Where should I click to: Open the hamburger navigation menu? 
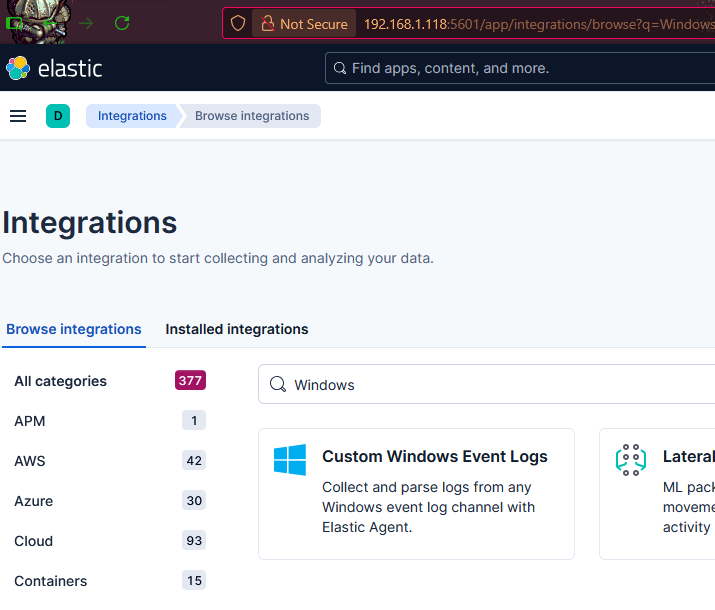pyautogui.click(x=18, y=116)
